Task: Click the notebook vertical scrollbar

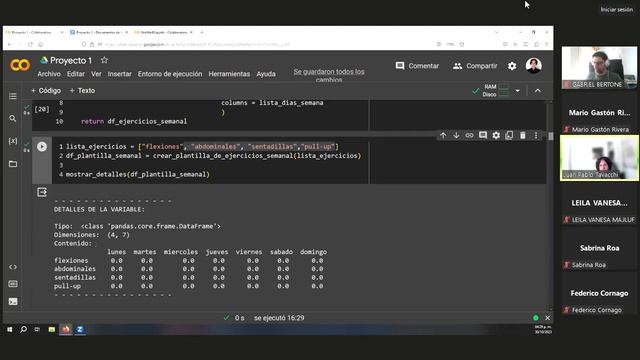Action: [551, 136]
